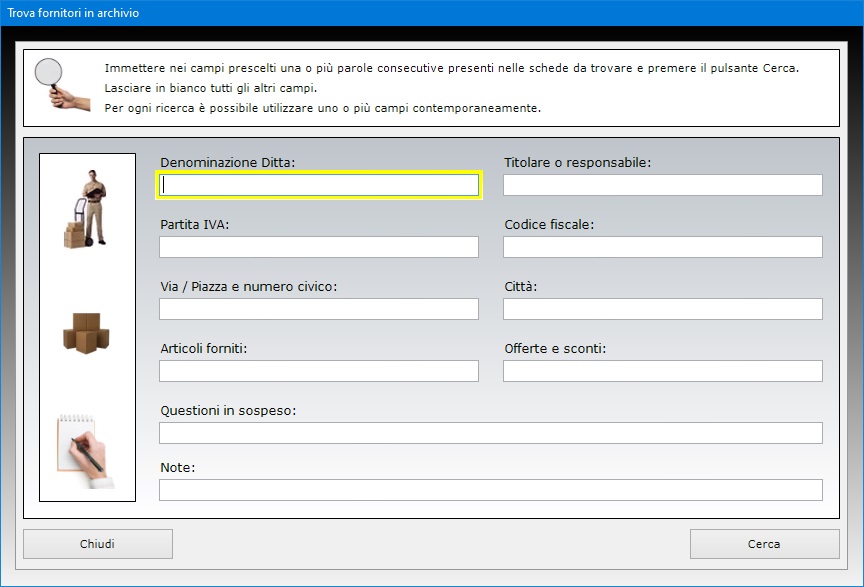The height and width of the screenshot is (587, 864).
Task: Click the Articoli forniti label
Action: [204, 348]
